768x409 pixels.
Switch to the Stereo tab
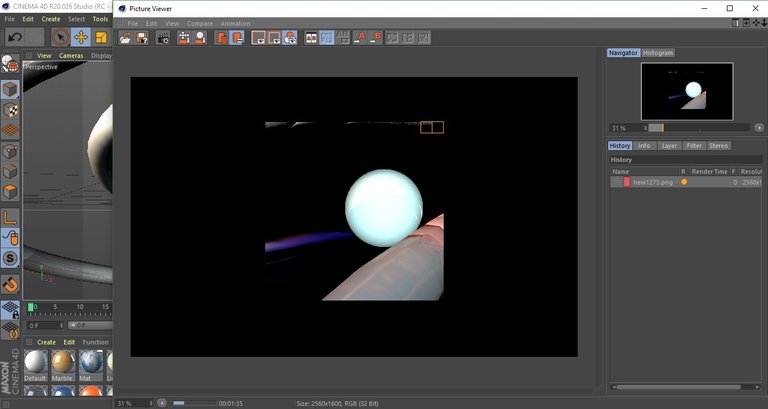(719, 145)
